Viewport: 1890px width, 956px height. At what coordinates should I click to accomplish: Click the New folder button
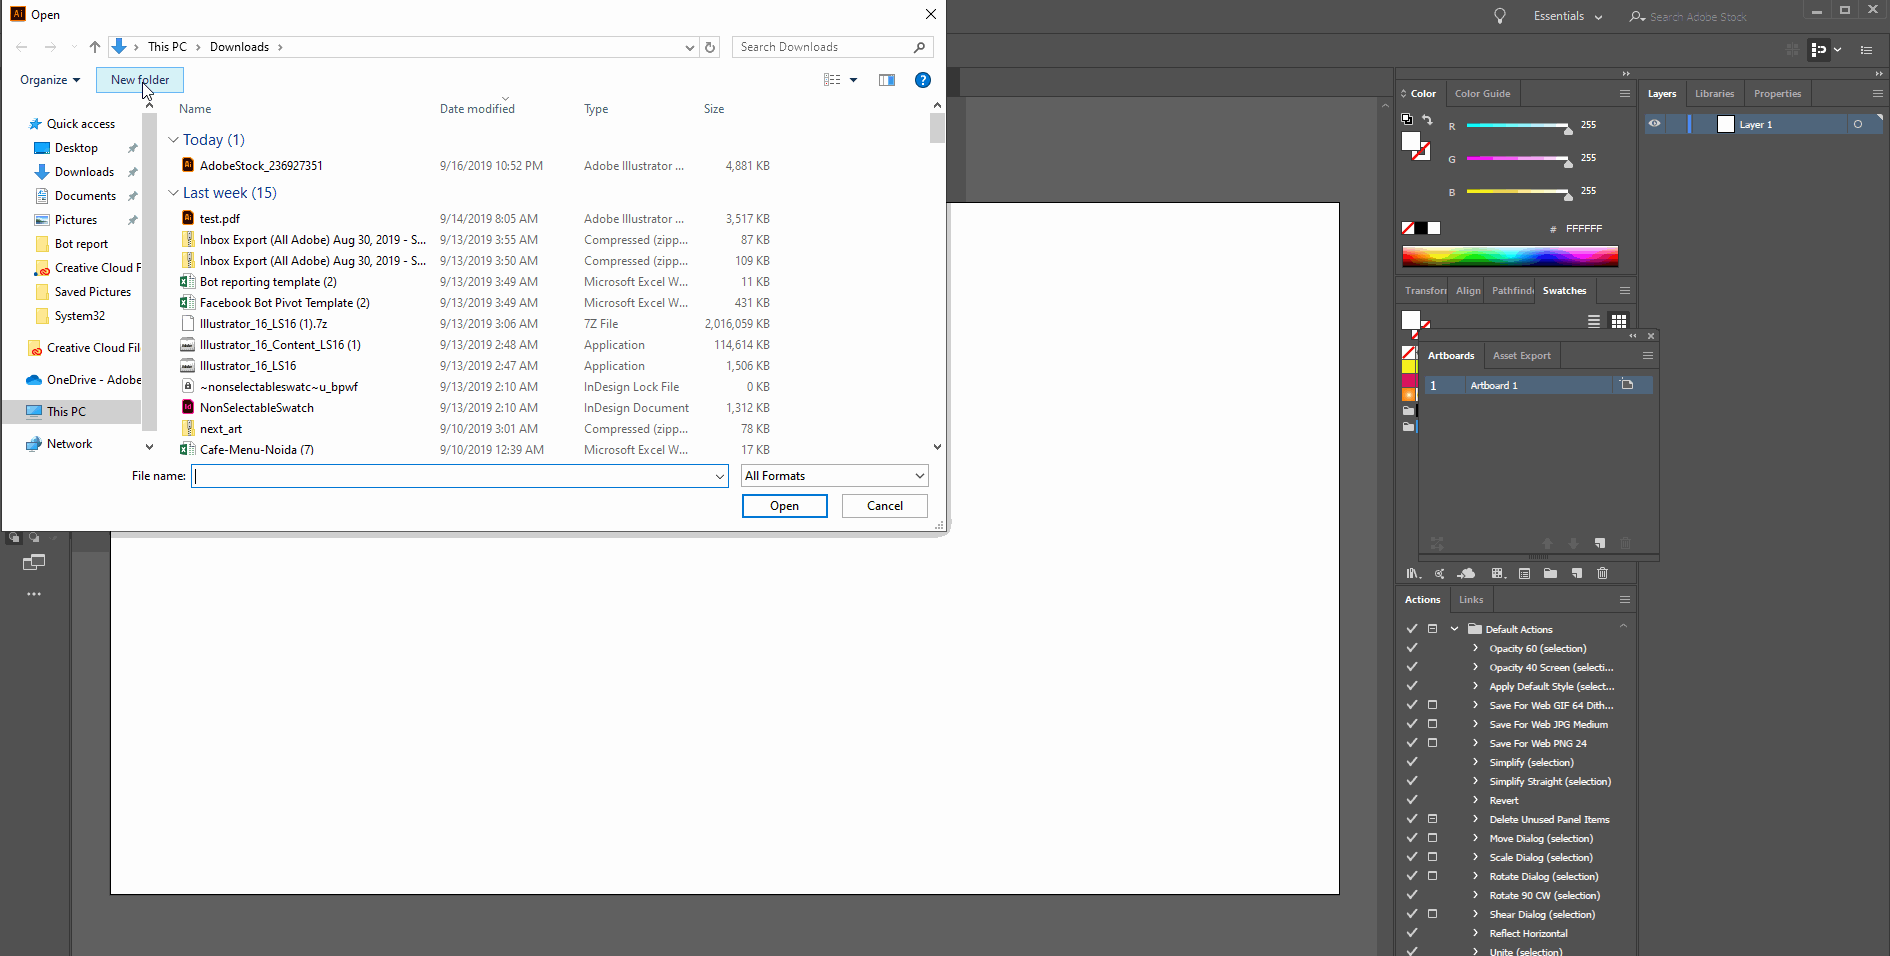[140, 80]
